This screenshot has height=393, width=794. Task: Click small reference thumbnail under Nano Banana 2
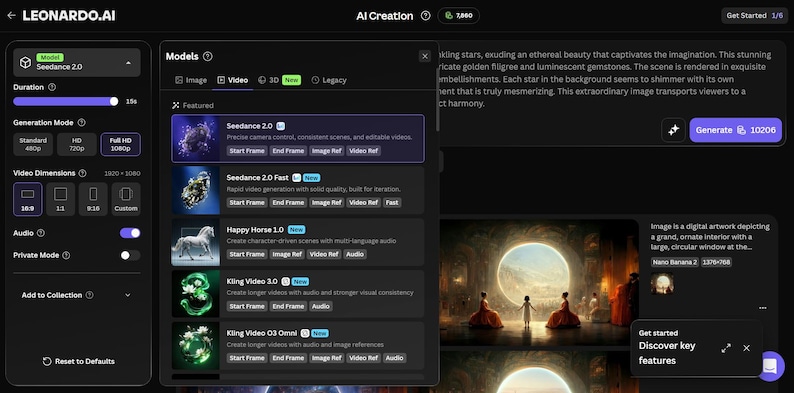pos(662,284)
